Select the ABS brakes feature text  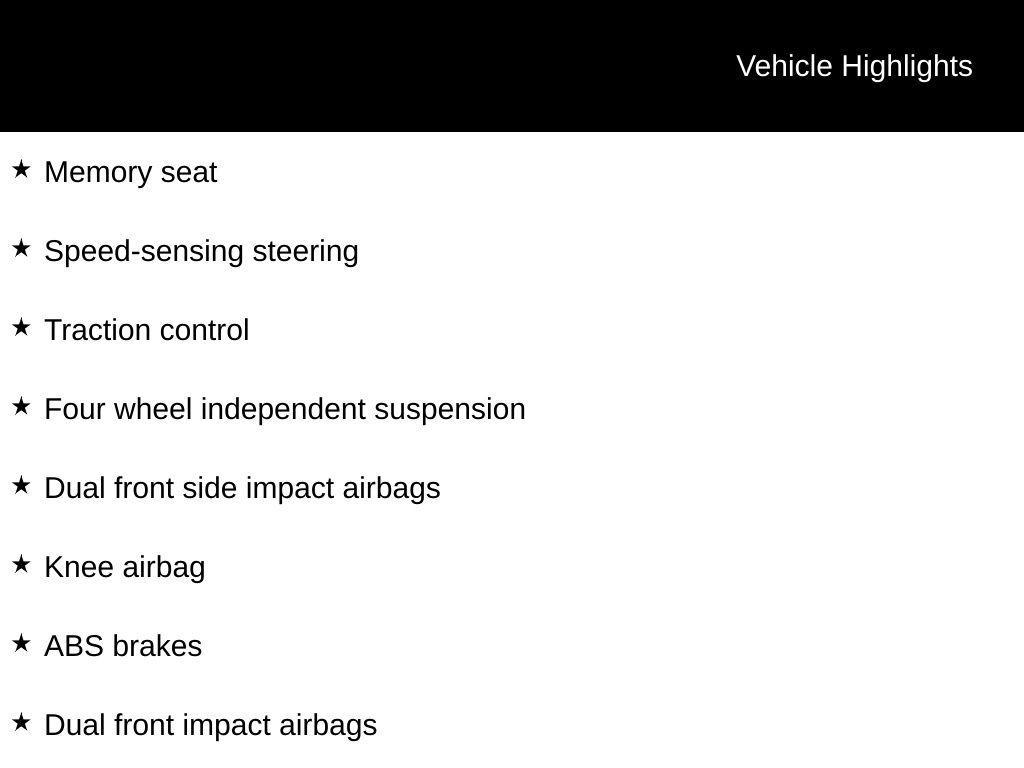click(123, 646)
